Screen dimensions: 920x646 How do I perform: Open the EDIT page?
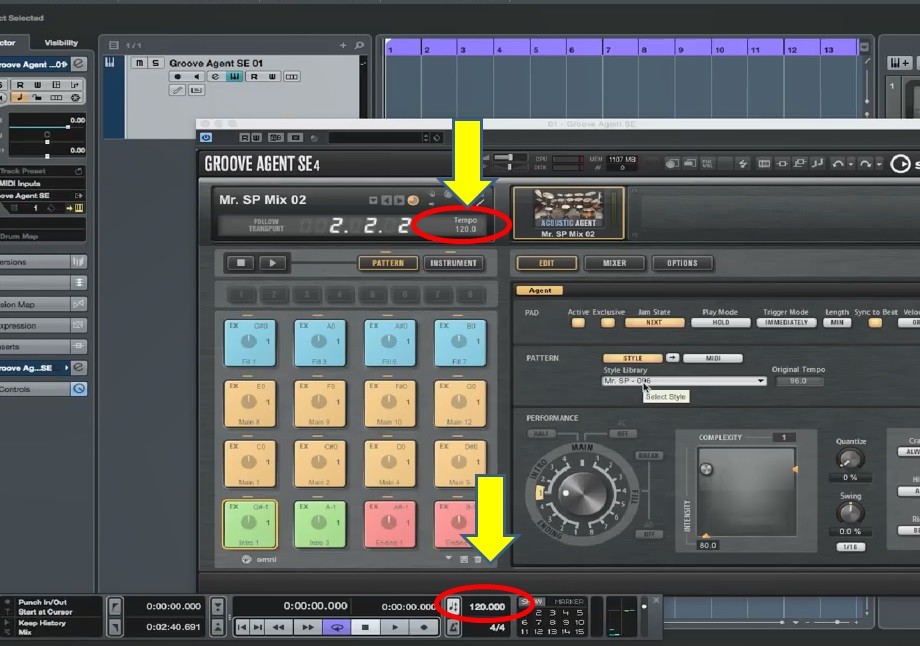tap(546, 263)
